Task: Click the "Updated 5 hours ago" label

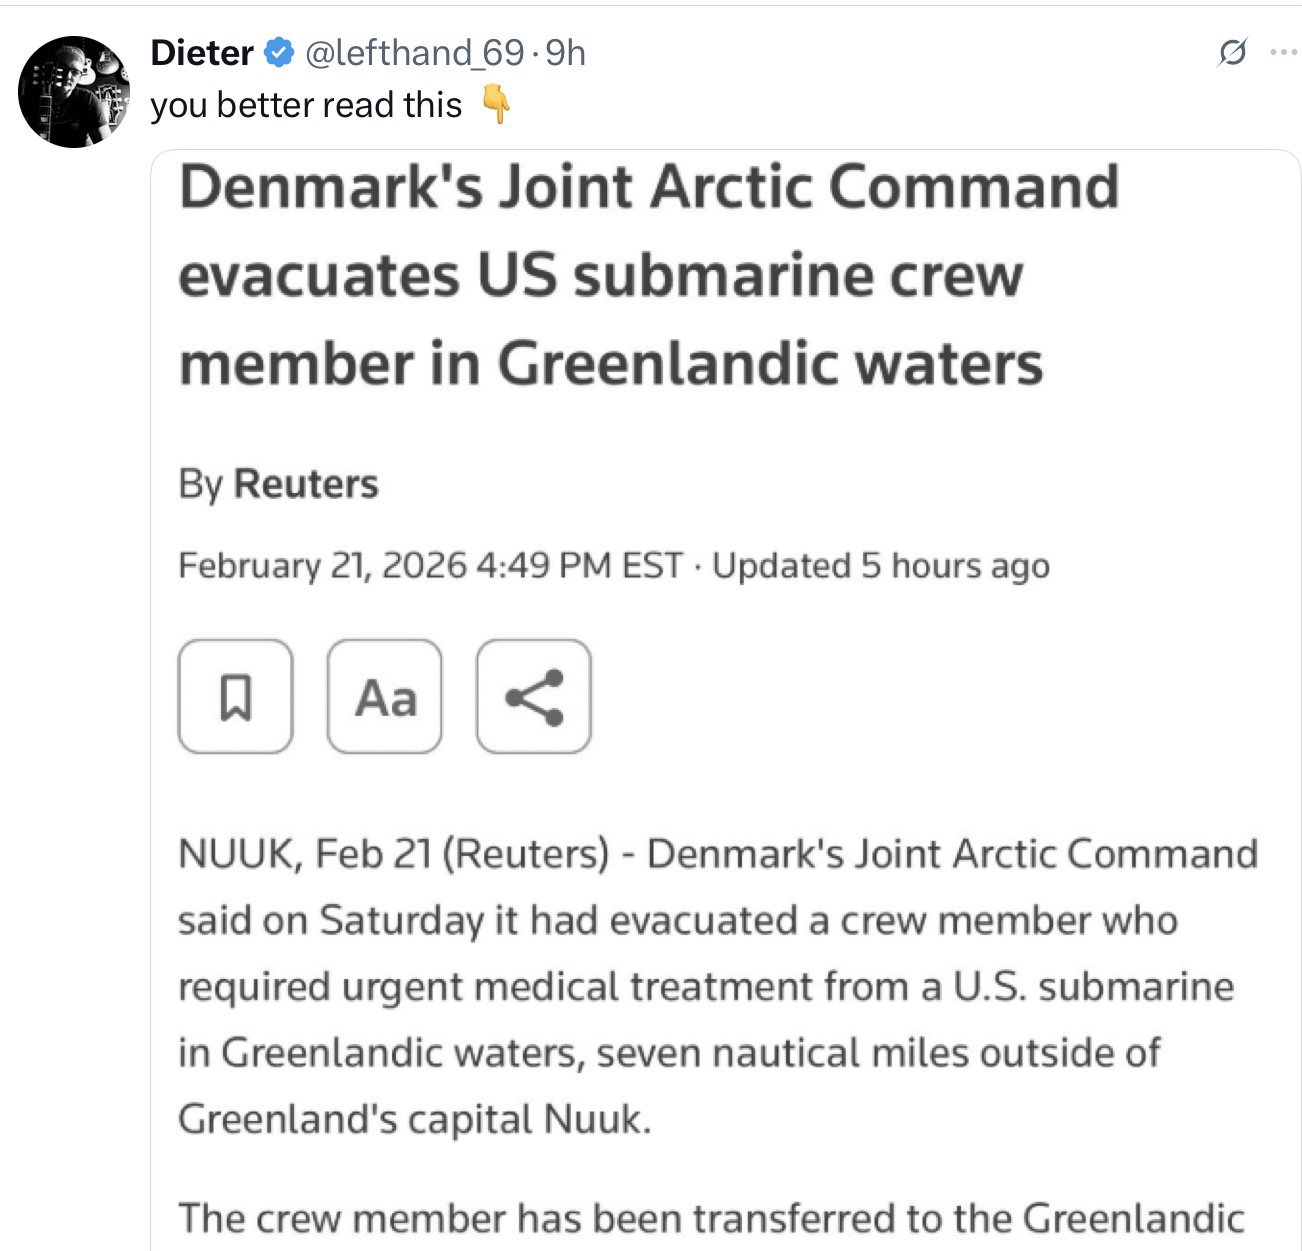Action: click(880, 566)
